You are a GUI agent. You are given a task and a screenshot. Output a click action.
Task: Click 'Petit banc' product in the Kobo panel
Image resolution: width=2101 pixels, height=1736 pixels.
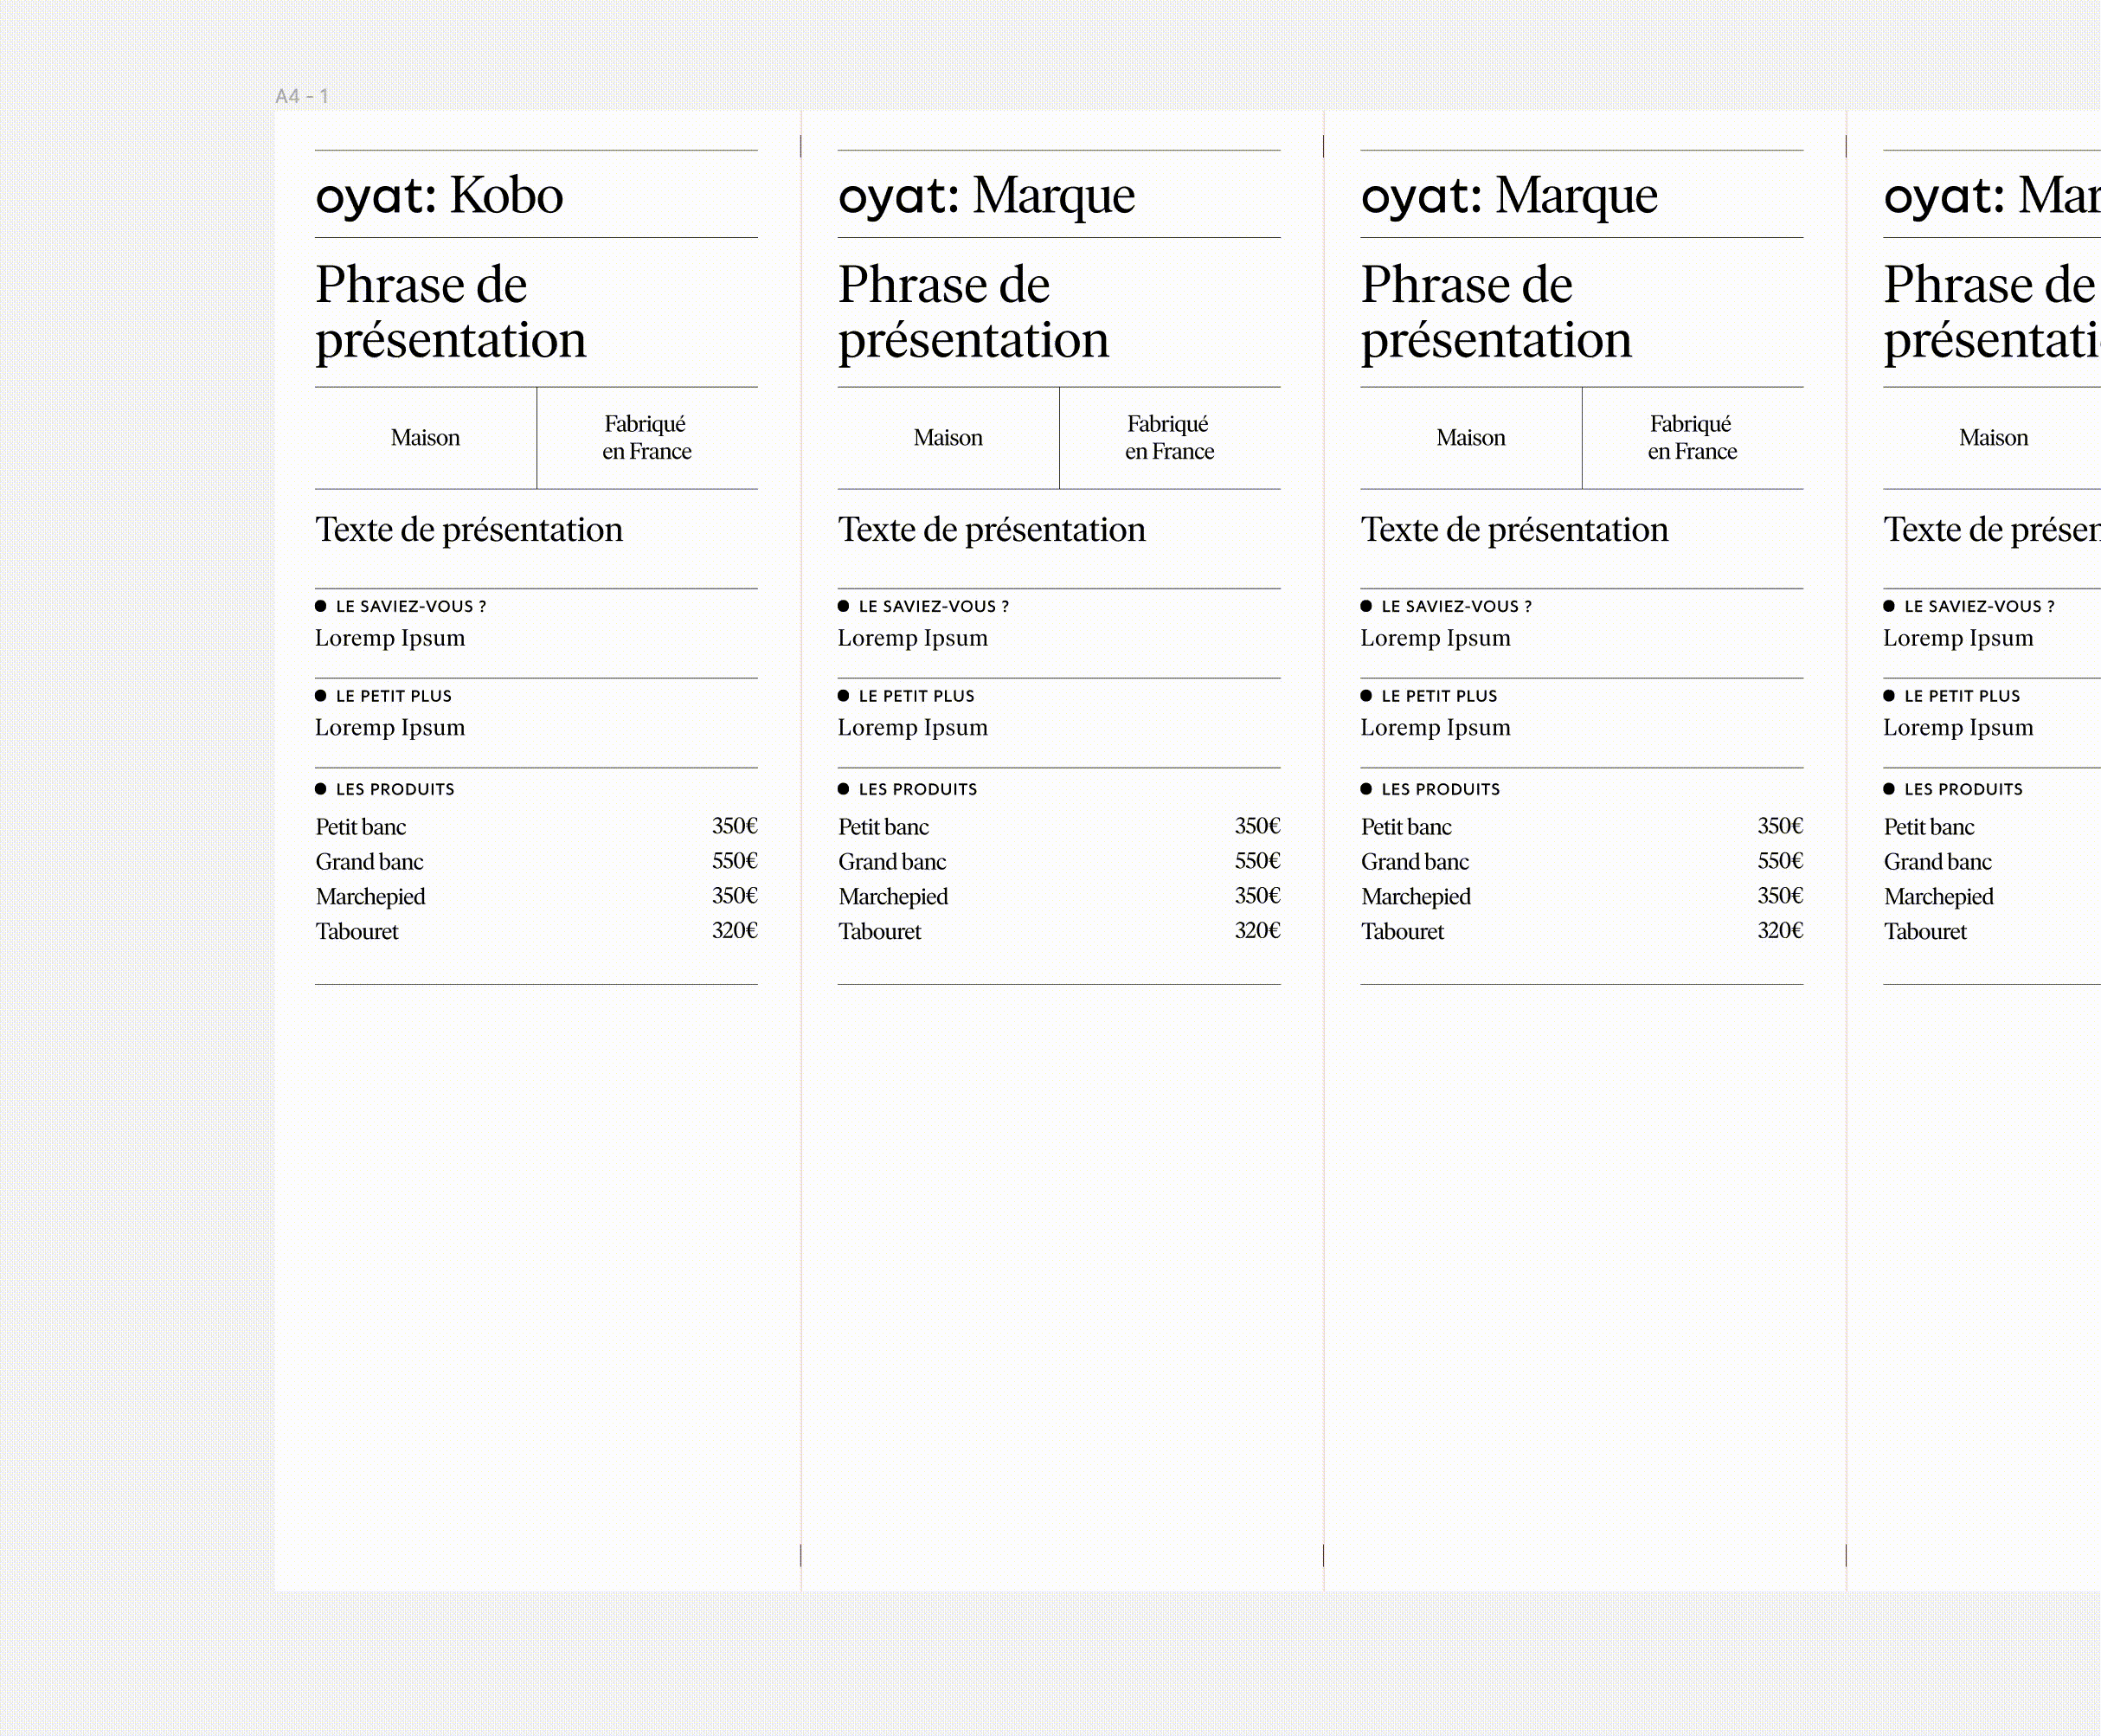(361, 827)
